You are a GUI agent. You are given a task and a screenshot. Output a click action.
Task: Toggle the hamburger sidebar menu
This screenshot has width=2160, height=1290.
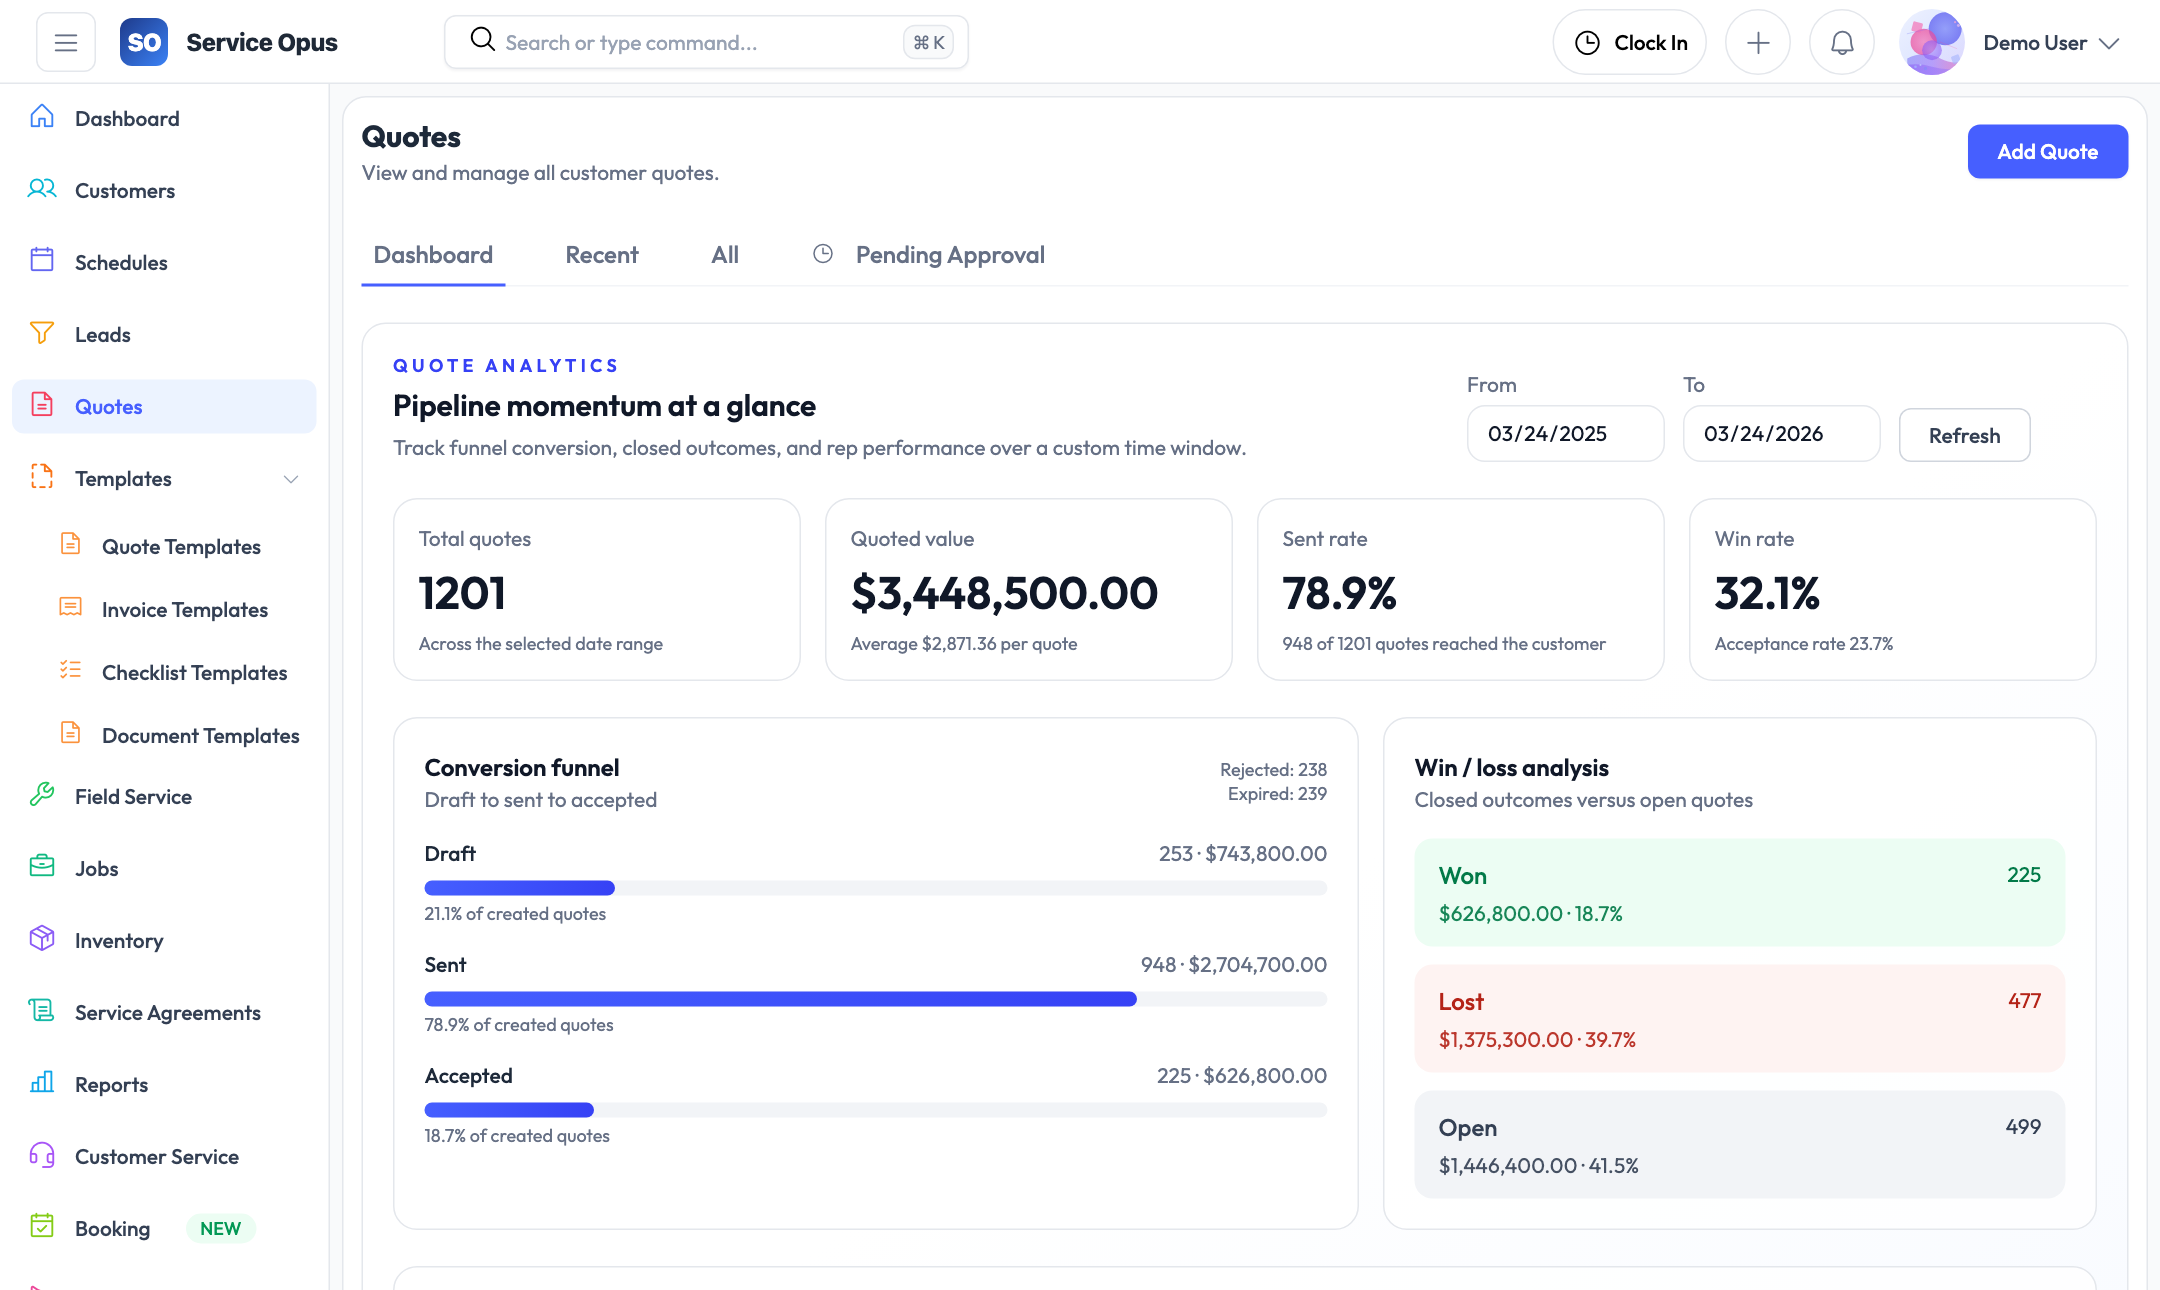[x=66, y=43]
